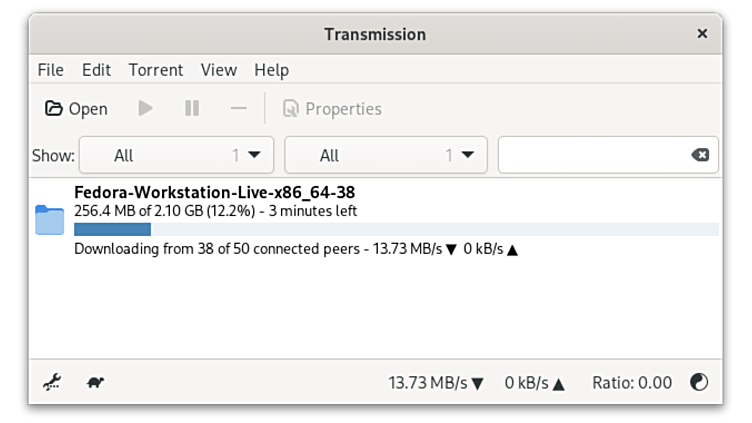This screenshot has width=752, height=423.
Task: Open the wrench options menu
Action: click(x=52, y=382)
